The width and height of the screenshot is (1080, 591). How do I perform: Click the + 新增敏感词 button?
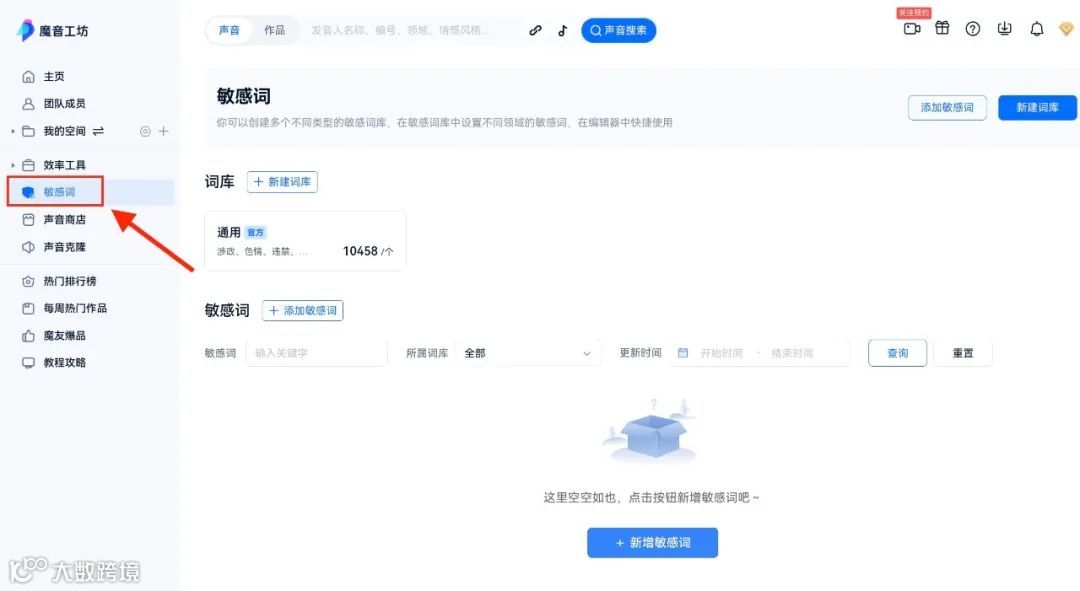(652, 543)
